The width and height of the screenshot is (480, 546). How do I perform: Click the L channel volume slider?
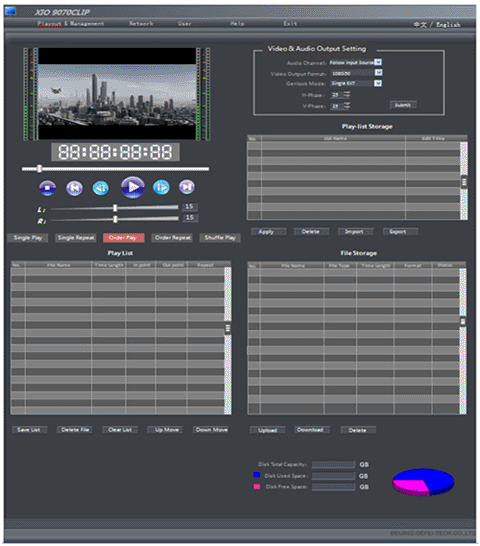115,208
